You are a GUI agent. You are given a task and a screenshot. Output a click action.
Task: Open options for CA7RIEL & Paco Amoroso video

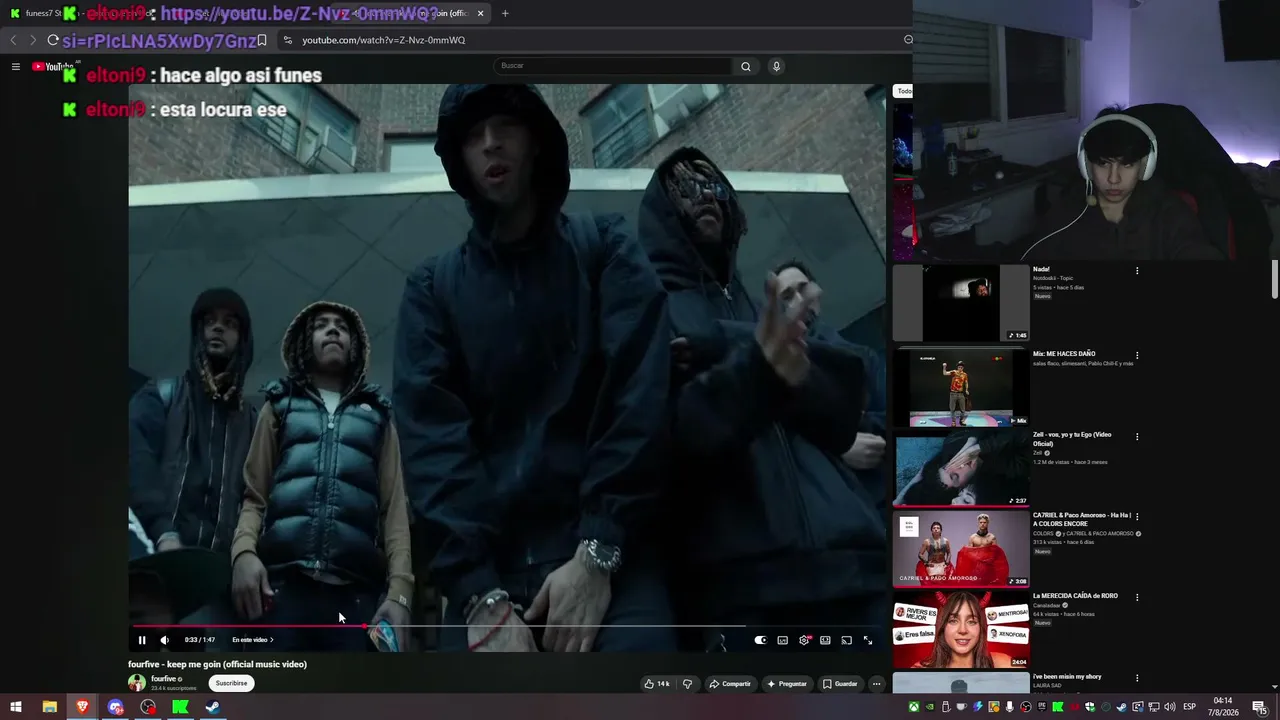[1137, 517]
